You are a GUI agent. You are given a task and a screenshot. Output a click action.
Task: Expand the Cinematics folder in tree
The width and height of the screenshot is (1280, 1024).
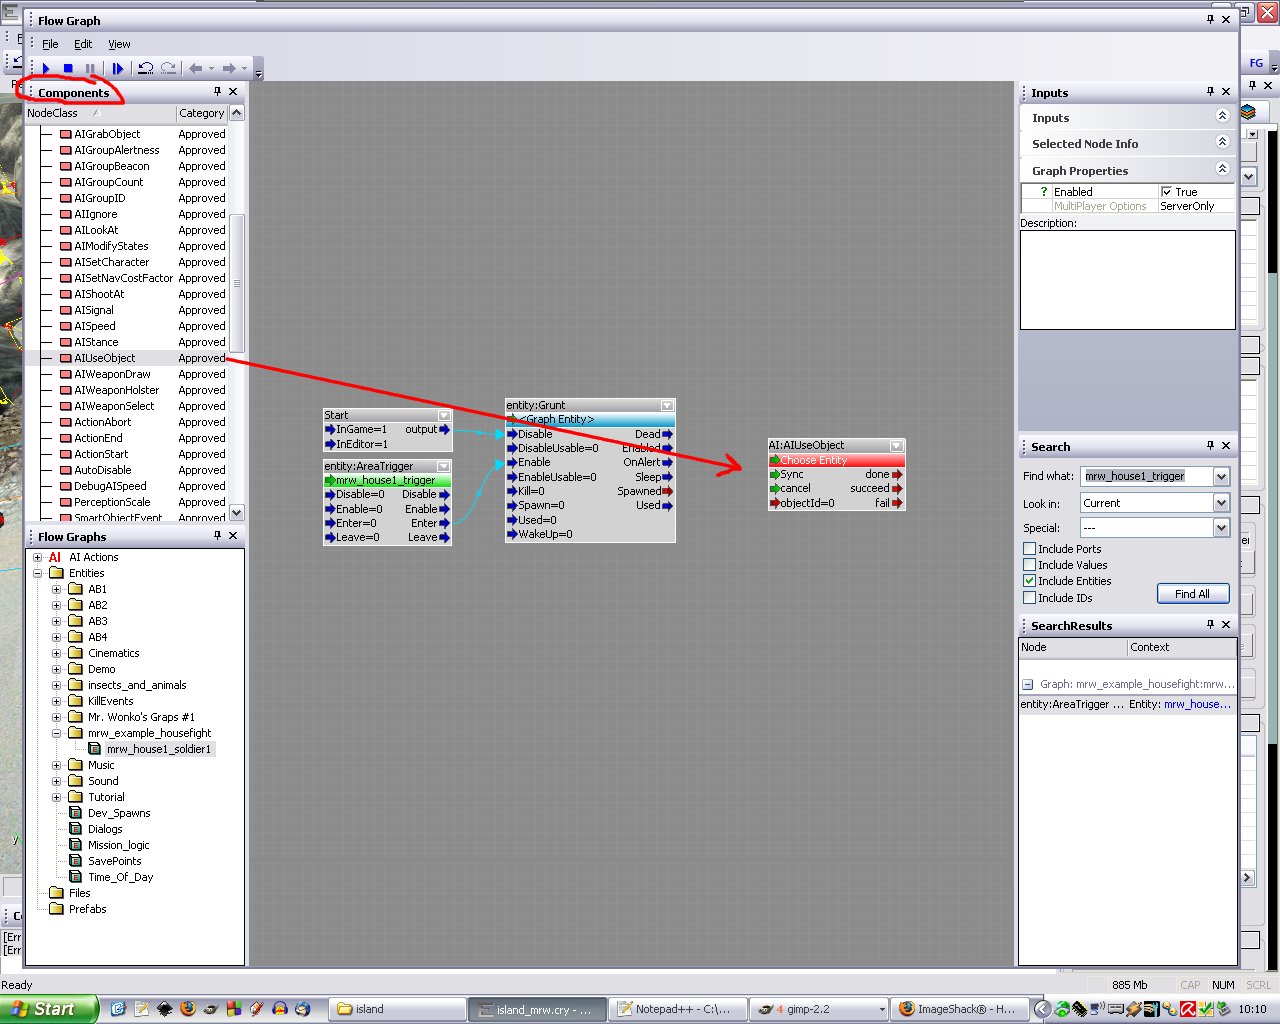57,653
